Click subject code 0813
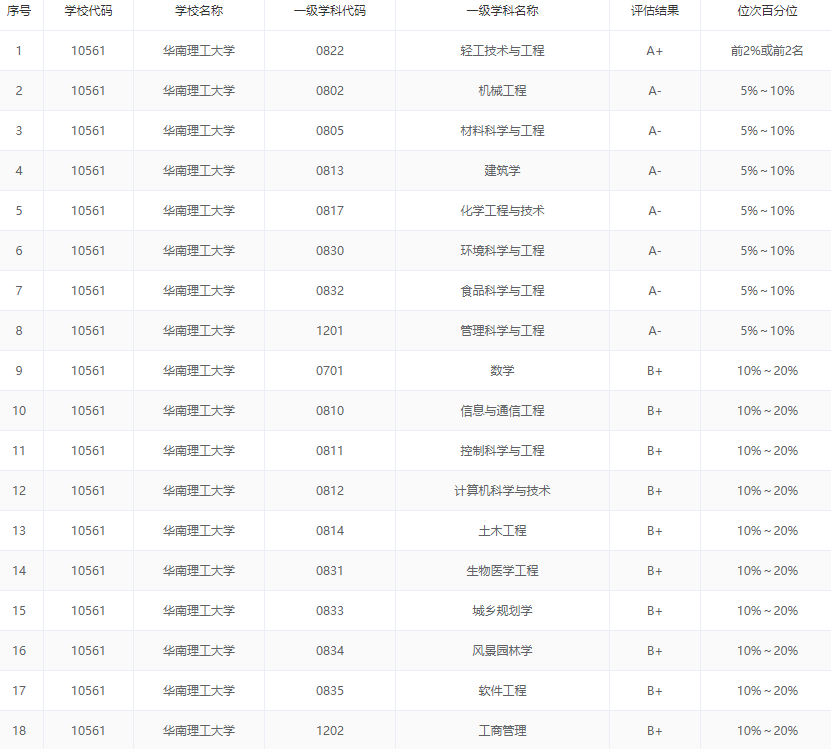This screenshot has height=749, width=831. click(x=330, y=171)
